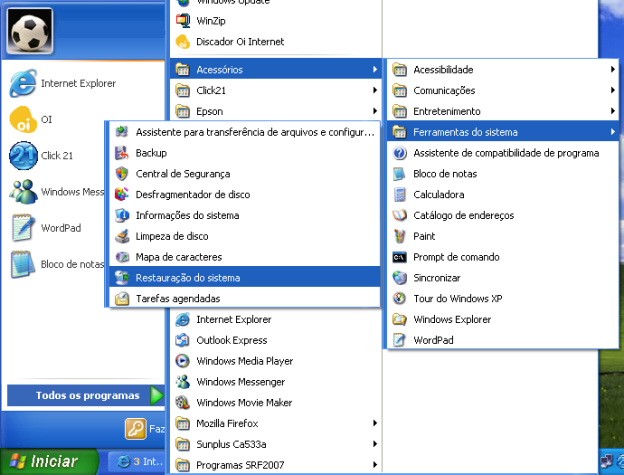The image size is (624, 475).
Task: Click Bloco de notas icon in Acessórios
Action: click(x=400, y=174)
